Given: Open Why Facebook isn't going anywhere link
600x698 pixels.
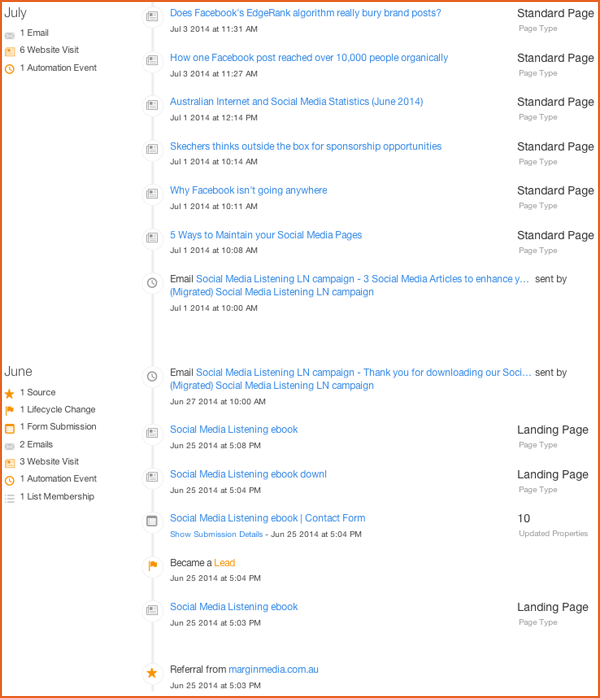Looking at the screenshot, I should pyautogui.click(x=248, y=191).
